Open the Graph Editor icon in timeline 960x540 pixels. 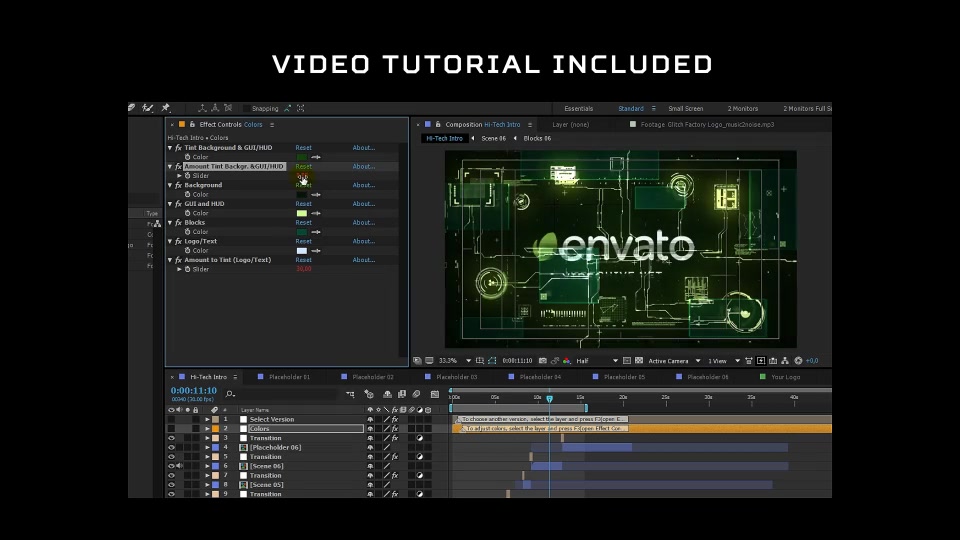(435, 394)
